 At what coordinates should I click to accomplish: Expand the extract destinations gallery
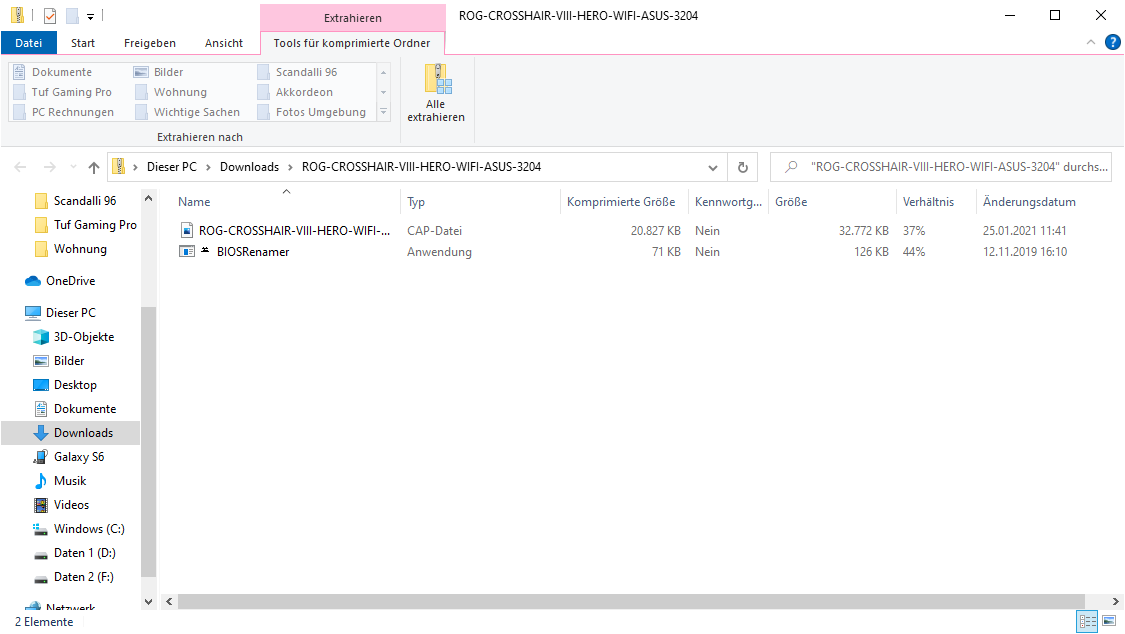[x=384, y=112]
